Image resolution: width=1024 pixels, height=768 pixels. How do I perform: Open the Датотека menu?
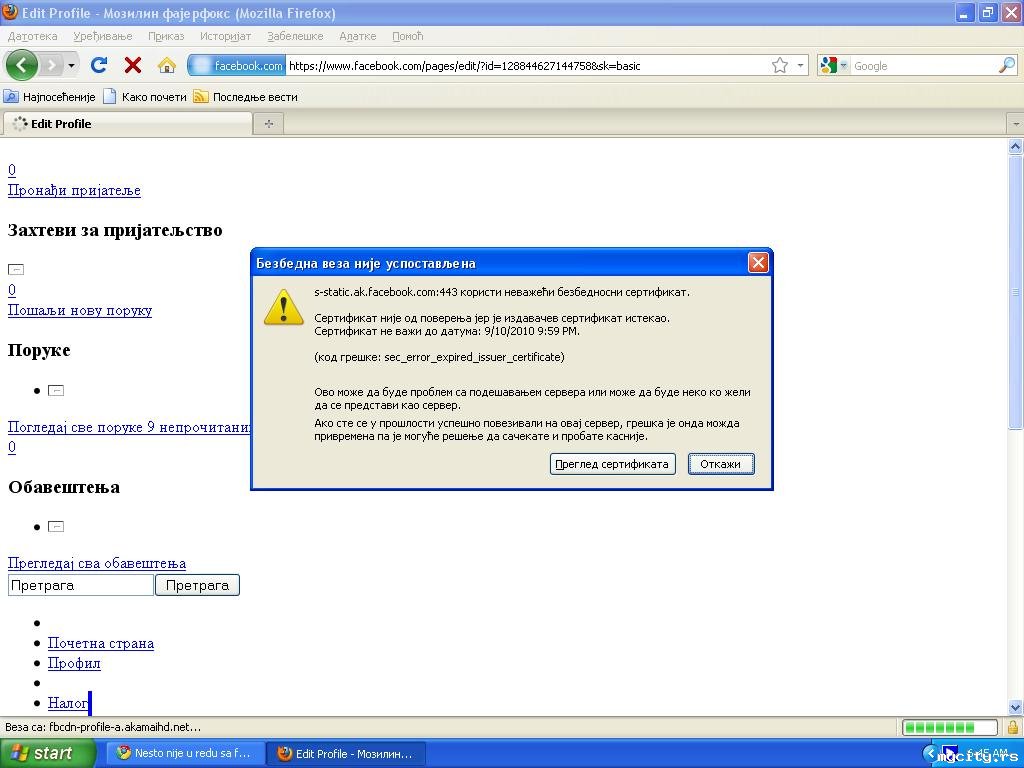[32, 36]
